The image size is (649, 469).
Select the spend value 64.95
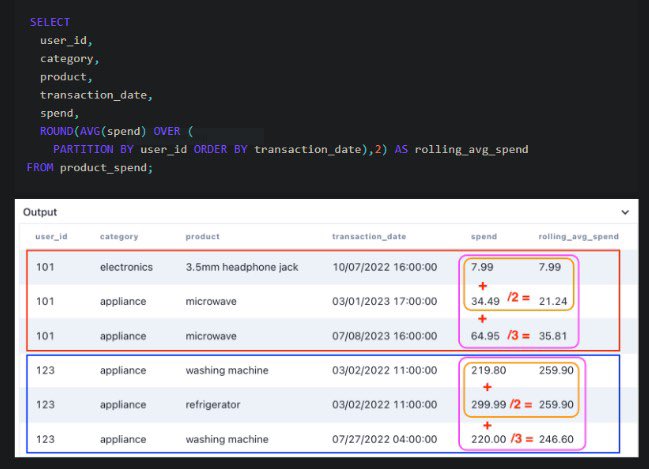(x=485, y=336)
